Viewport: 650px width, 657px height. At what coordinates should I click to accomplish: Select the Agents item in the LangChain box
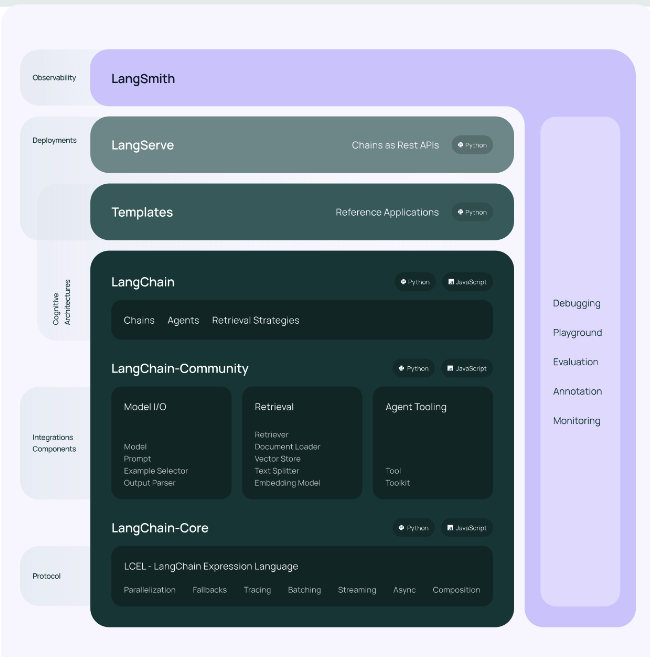pyautogui.click(x=183, y=321)
